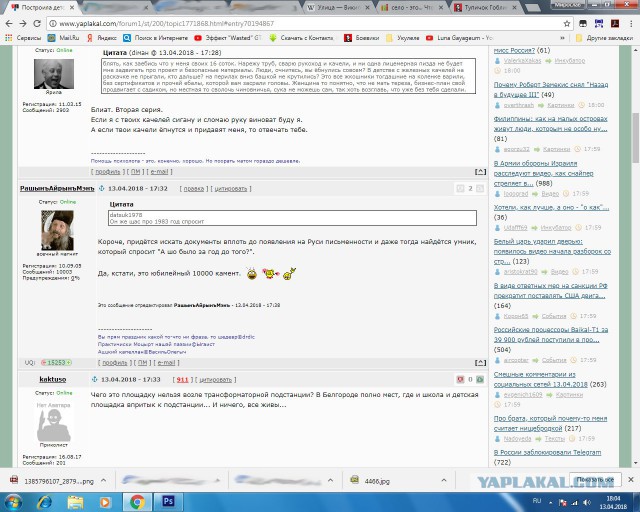View site information icon in address bar
640x512 pixels.
pos(53,24)
